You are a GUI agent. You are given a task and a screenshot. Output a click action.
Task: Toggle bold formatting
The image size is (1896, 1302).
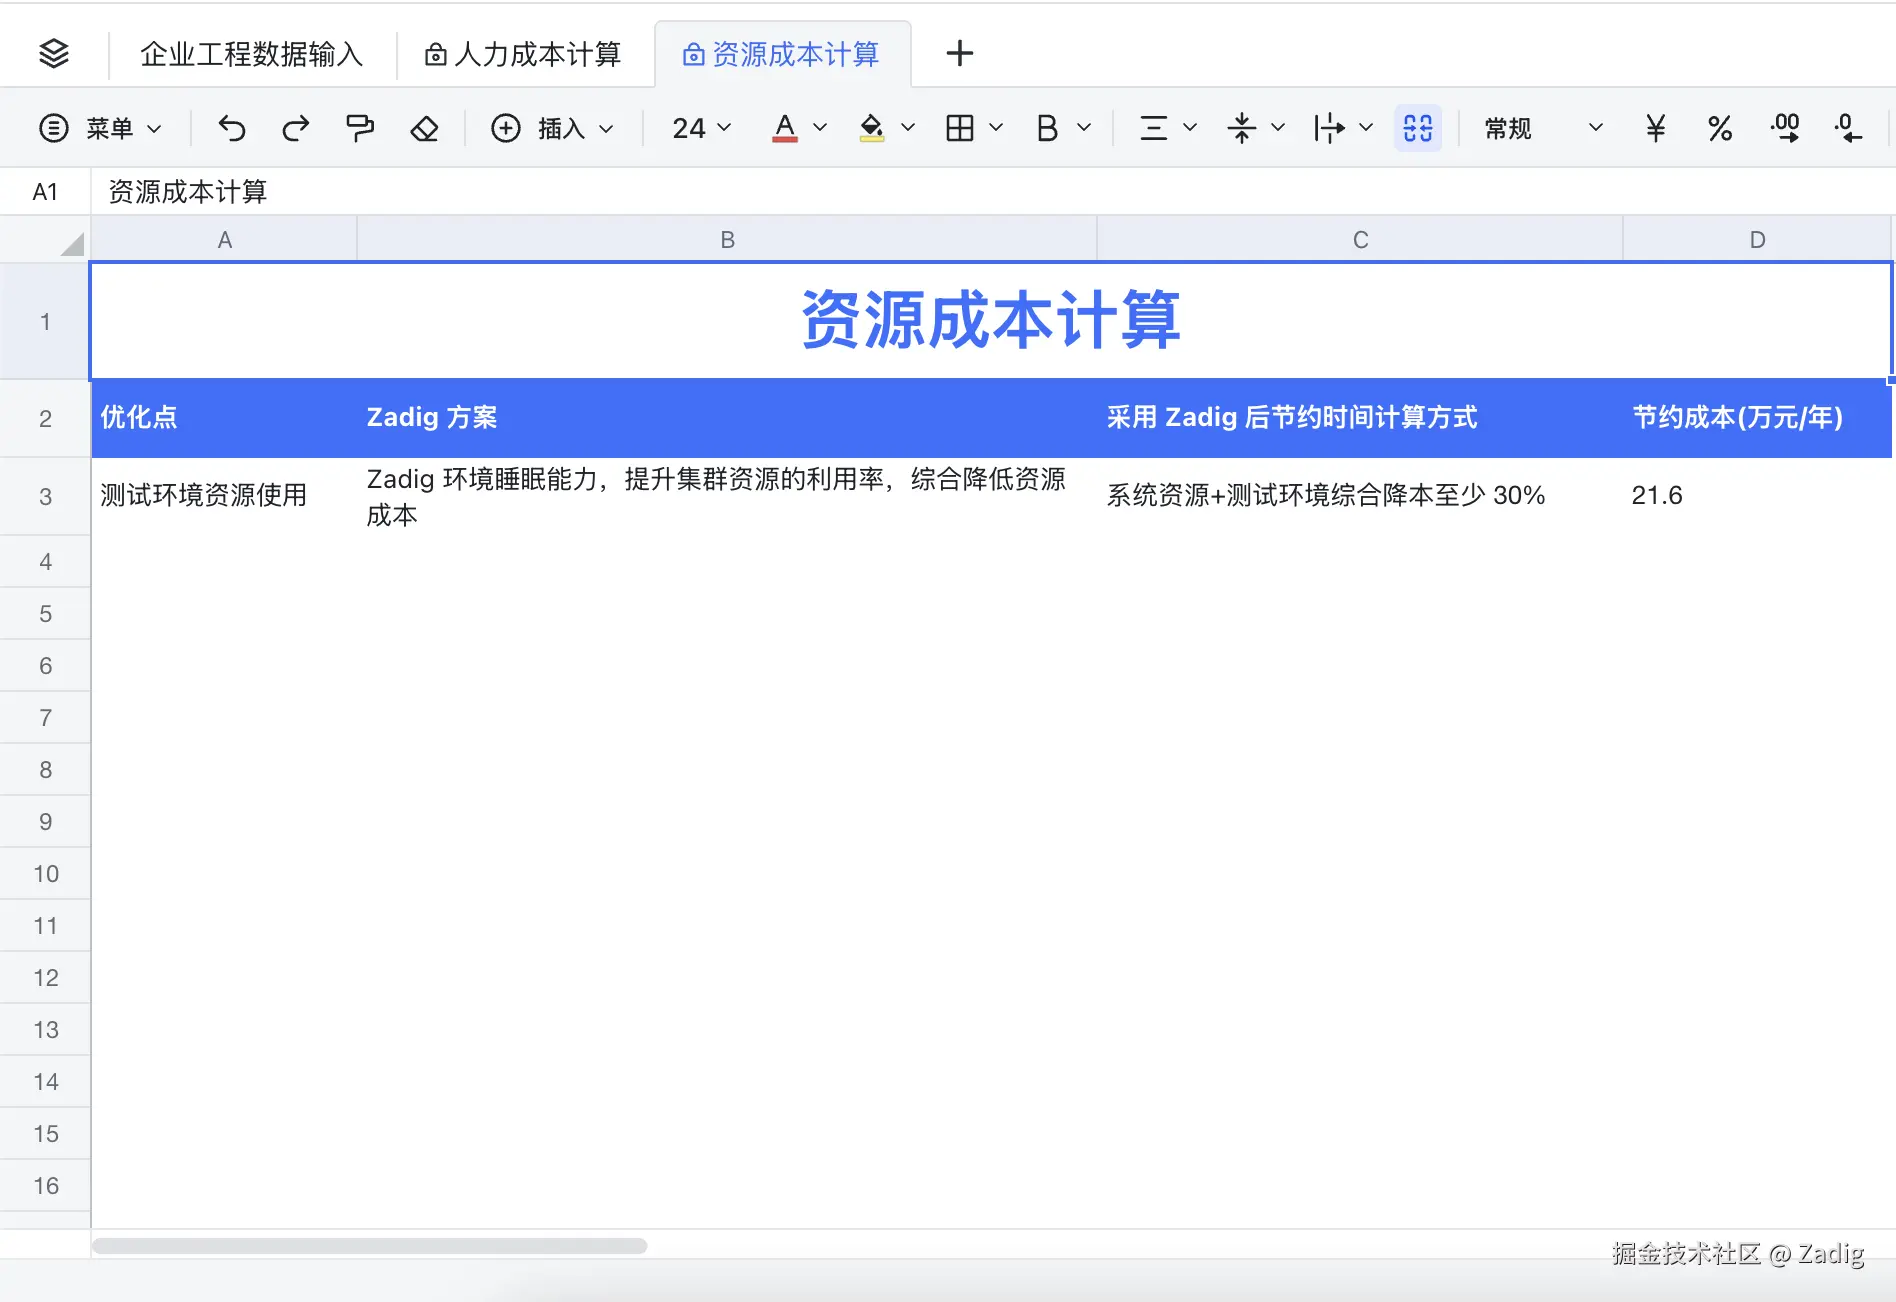pos(1047,128)
